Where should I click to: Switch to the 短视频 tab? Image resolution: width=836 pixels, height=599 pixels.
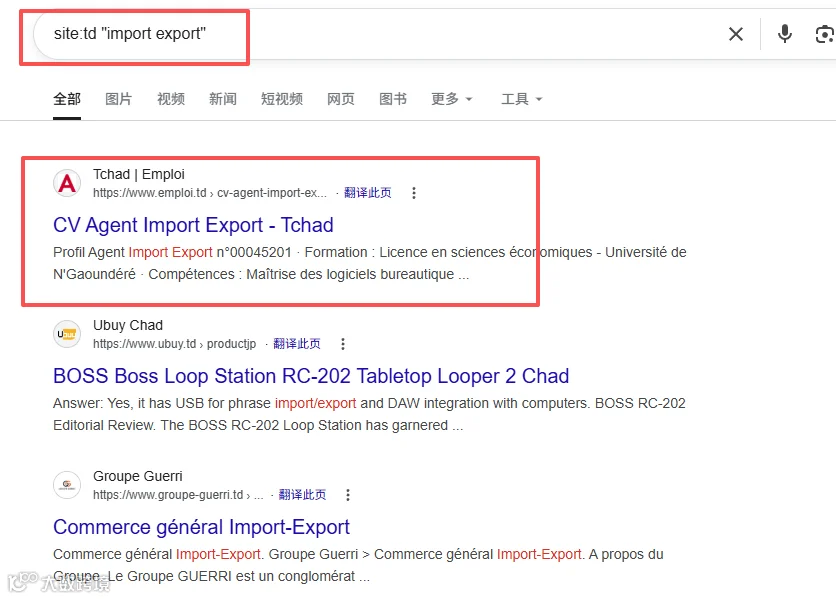tap(282, 99)
